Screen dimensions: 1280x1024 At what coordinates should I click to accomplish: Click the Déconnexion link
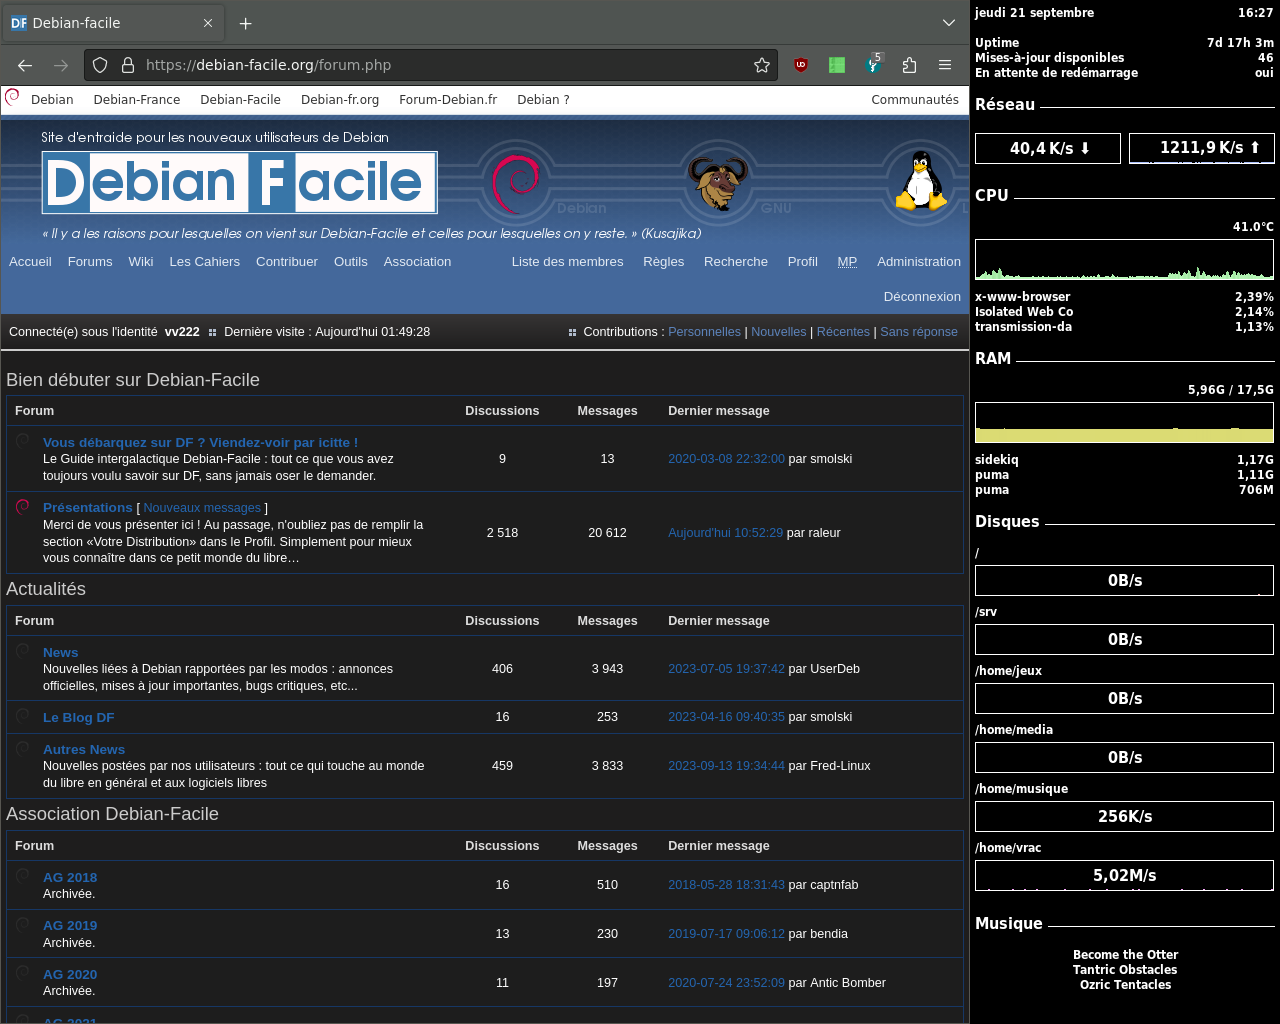(x=922, y=297)
